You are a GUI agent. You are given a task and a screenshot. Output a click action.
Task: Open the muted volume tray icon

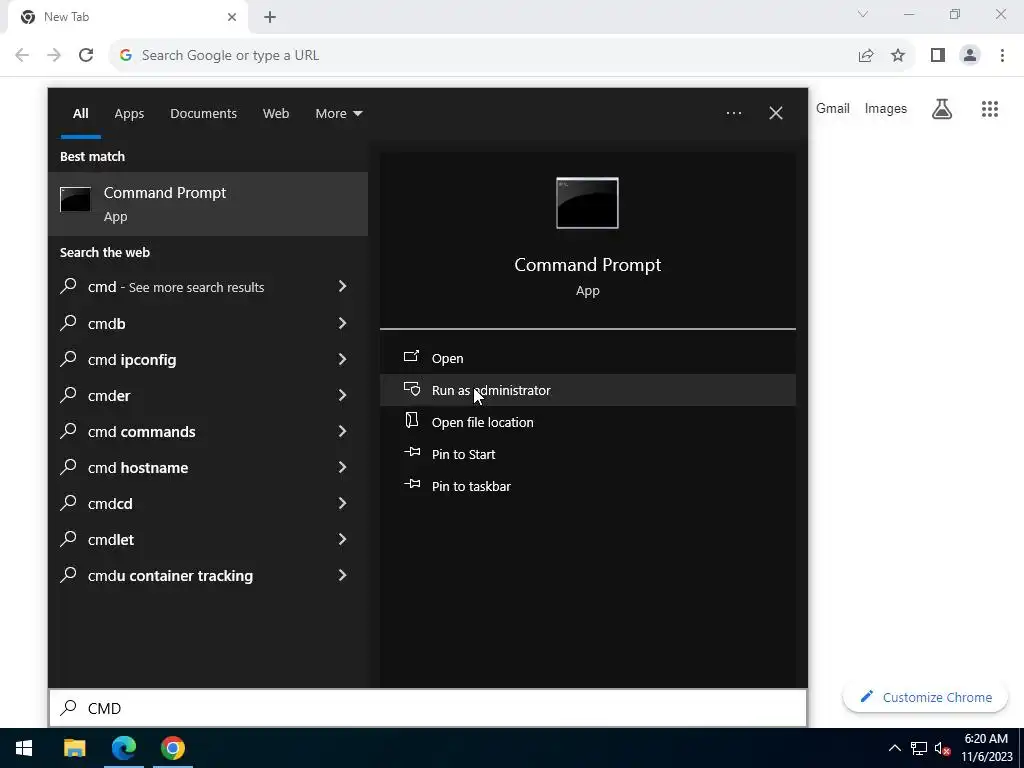pyautogui.click(x=942, y=748)
